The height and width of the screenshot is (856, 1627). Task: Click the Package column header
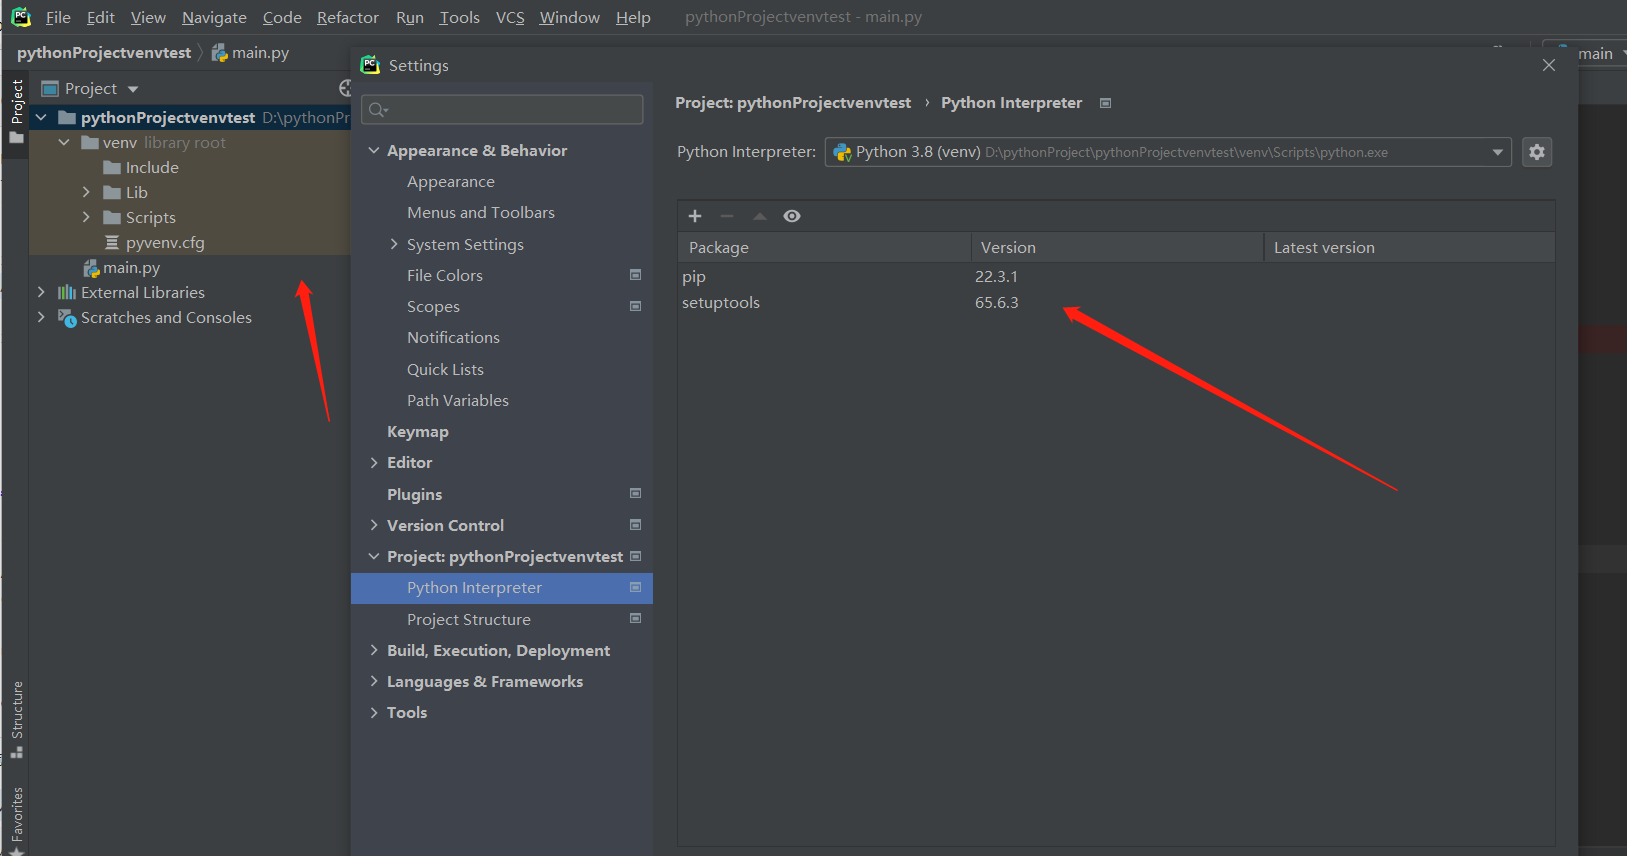tap(824, 248)
